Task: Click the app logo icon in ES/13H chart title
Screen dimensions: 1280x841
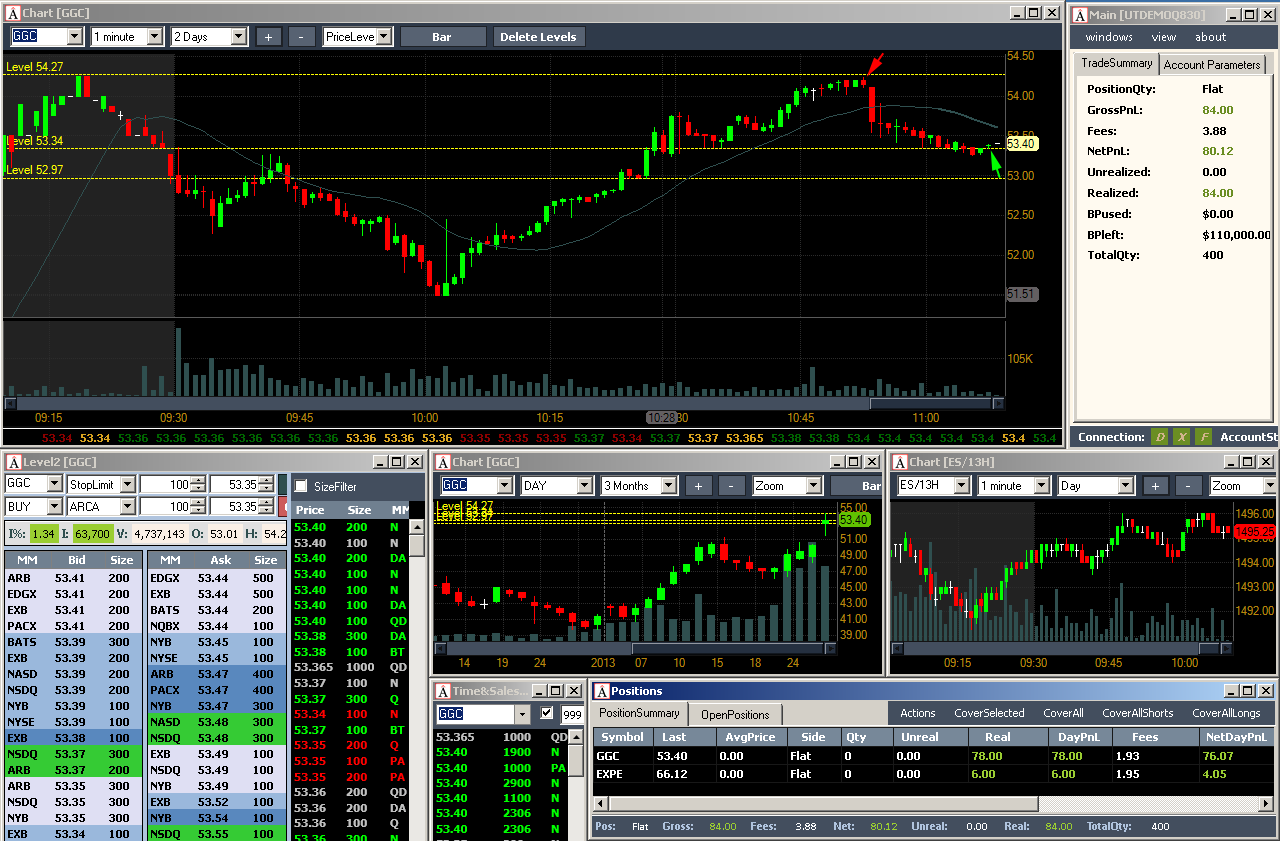Action: tap(899, 462)
